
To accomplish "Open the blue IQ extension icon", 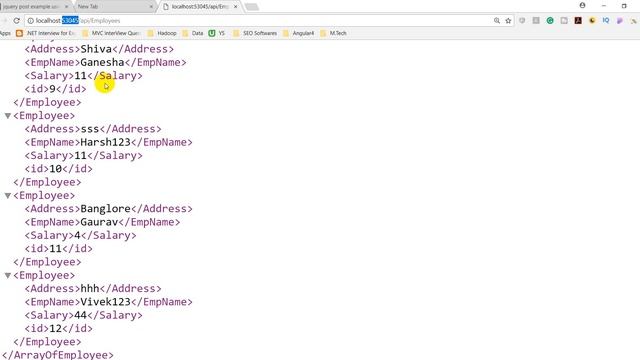I will click(x=606, y=20).
